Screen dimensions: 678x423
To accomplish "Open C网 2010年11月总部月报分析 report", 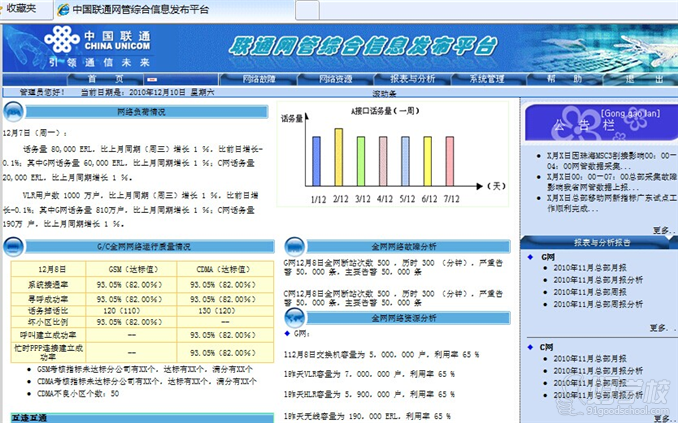I will 598,371.
